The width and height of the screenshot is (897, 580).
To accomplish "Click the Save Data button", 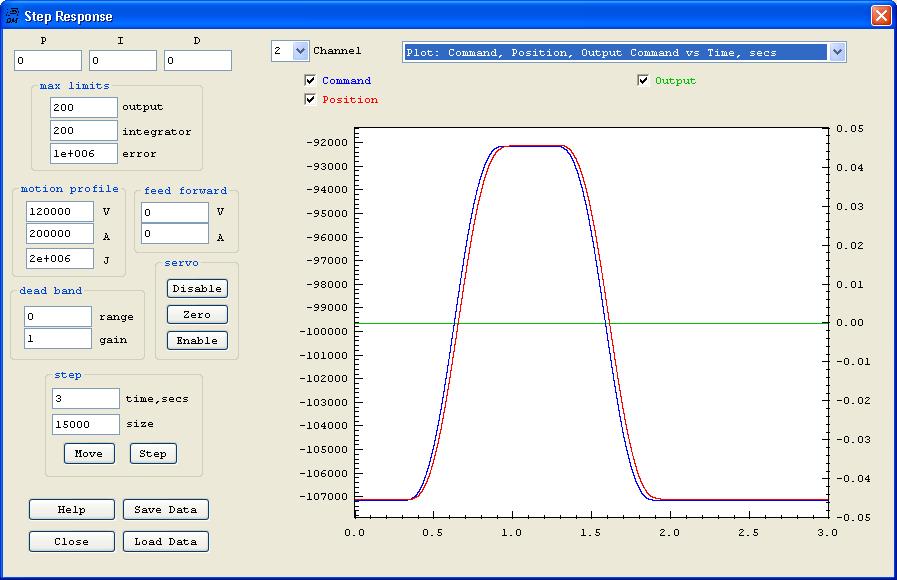I will [166, 510].
